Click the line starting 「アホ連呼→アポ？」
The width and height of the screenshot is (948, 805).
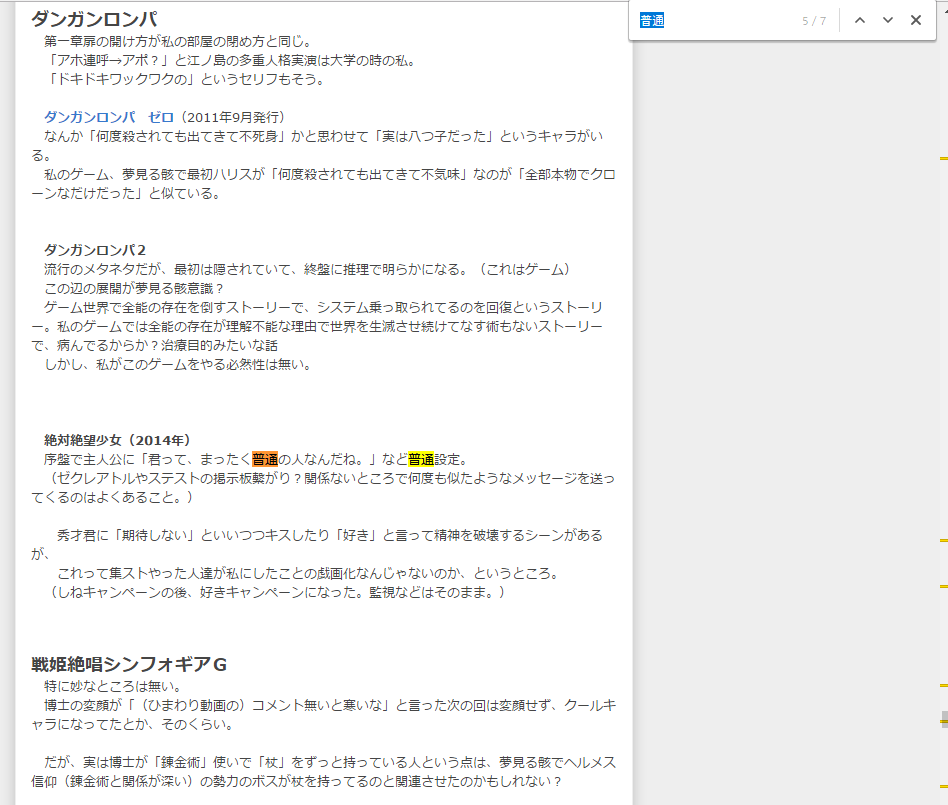pos(231,60)
